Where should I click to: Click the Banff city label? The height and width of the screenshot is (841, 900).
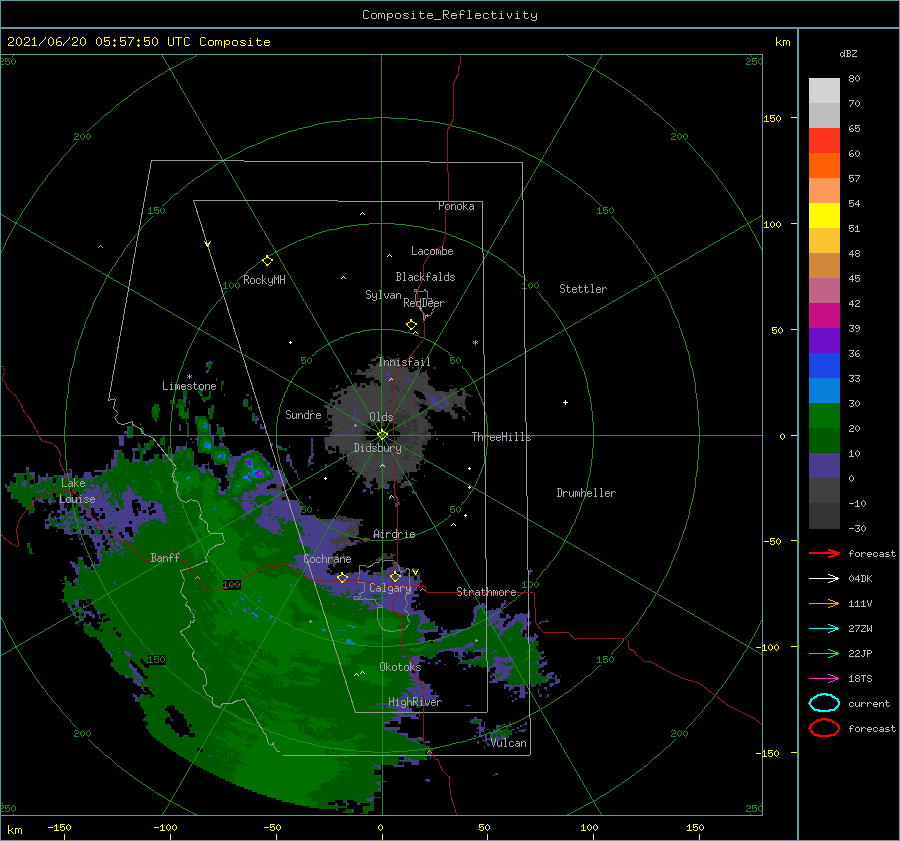165,557
